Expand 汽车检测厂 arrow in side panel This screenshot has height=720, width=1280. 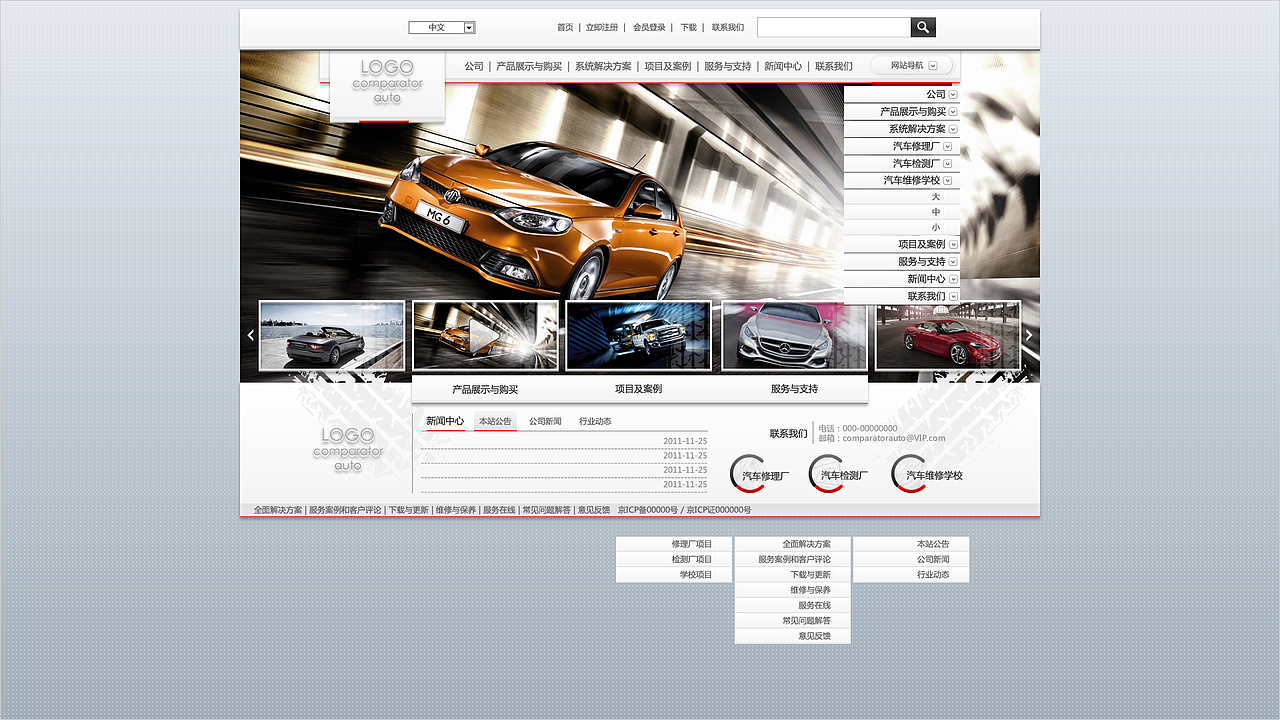tap(948, 164)
